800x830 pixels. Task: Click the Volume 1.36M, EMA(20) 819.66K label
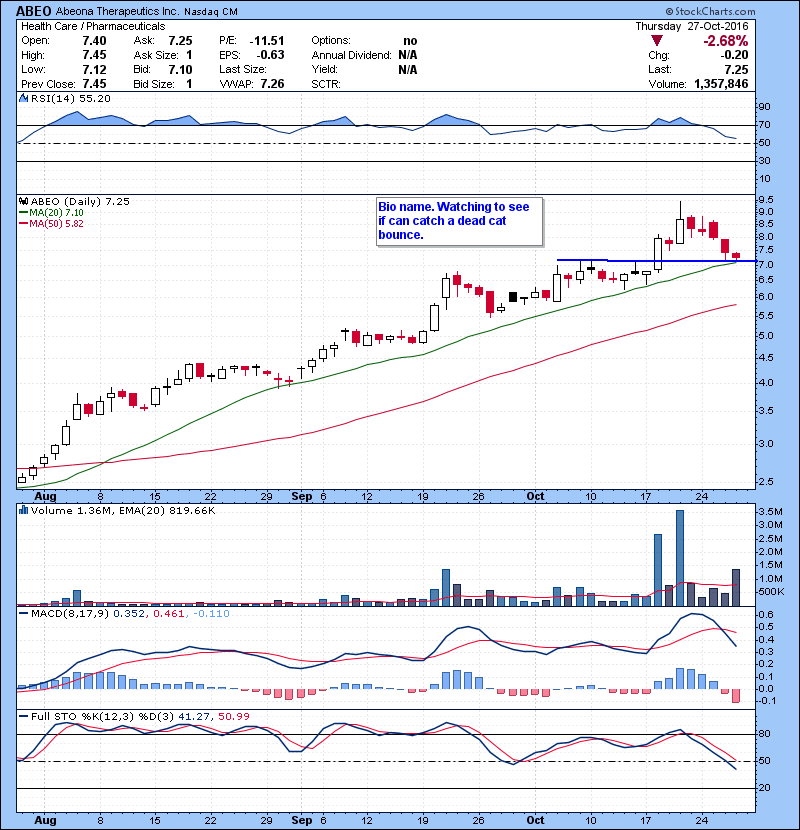point(123,510)
